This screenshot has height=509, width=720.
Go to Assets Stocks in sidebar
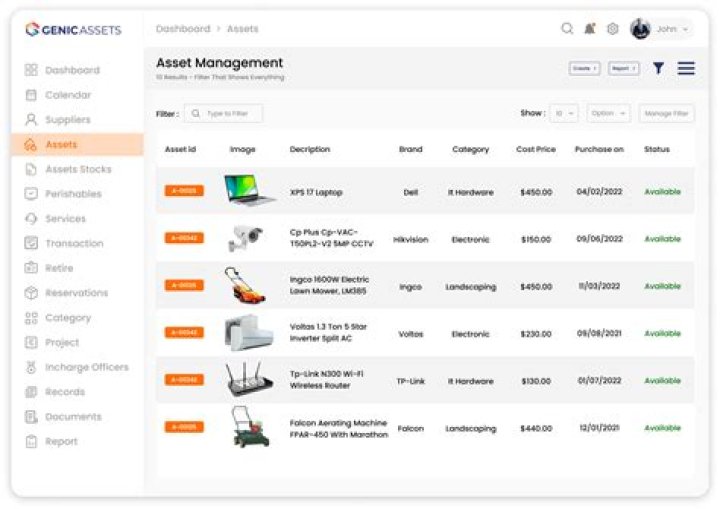(78, 170)
